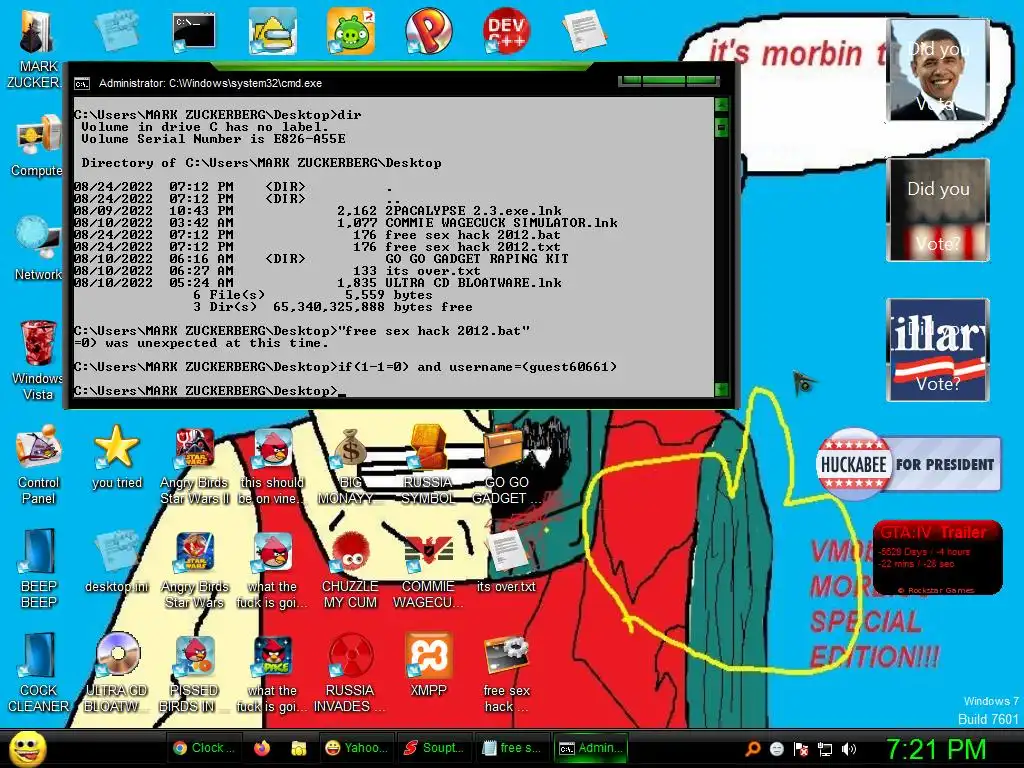Click the blinking cmd prompt cursor line
1024x768 pixels.
(x=209, y=391)
